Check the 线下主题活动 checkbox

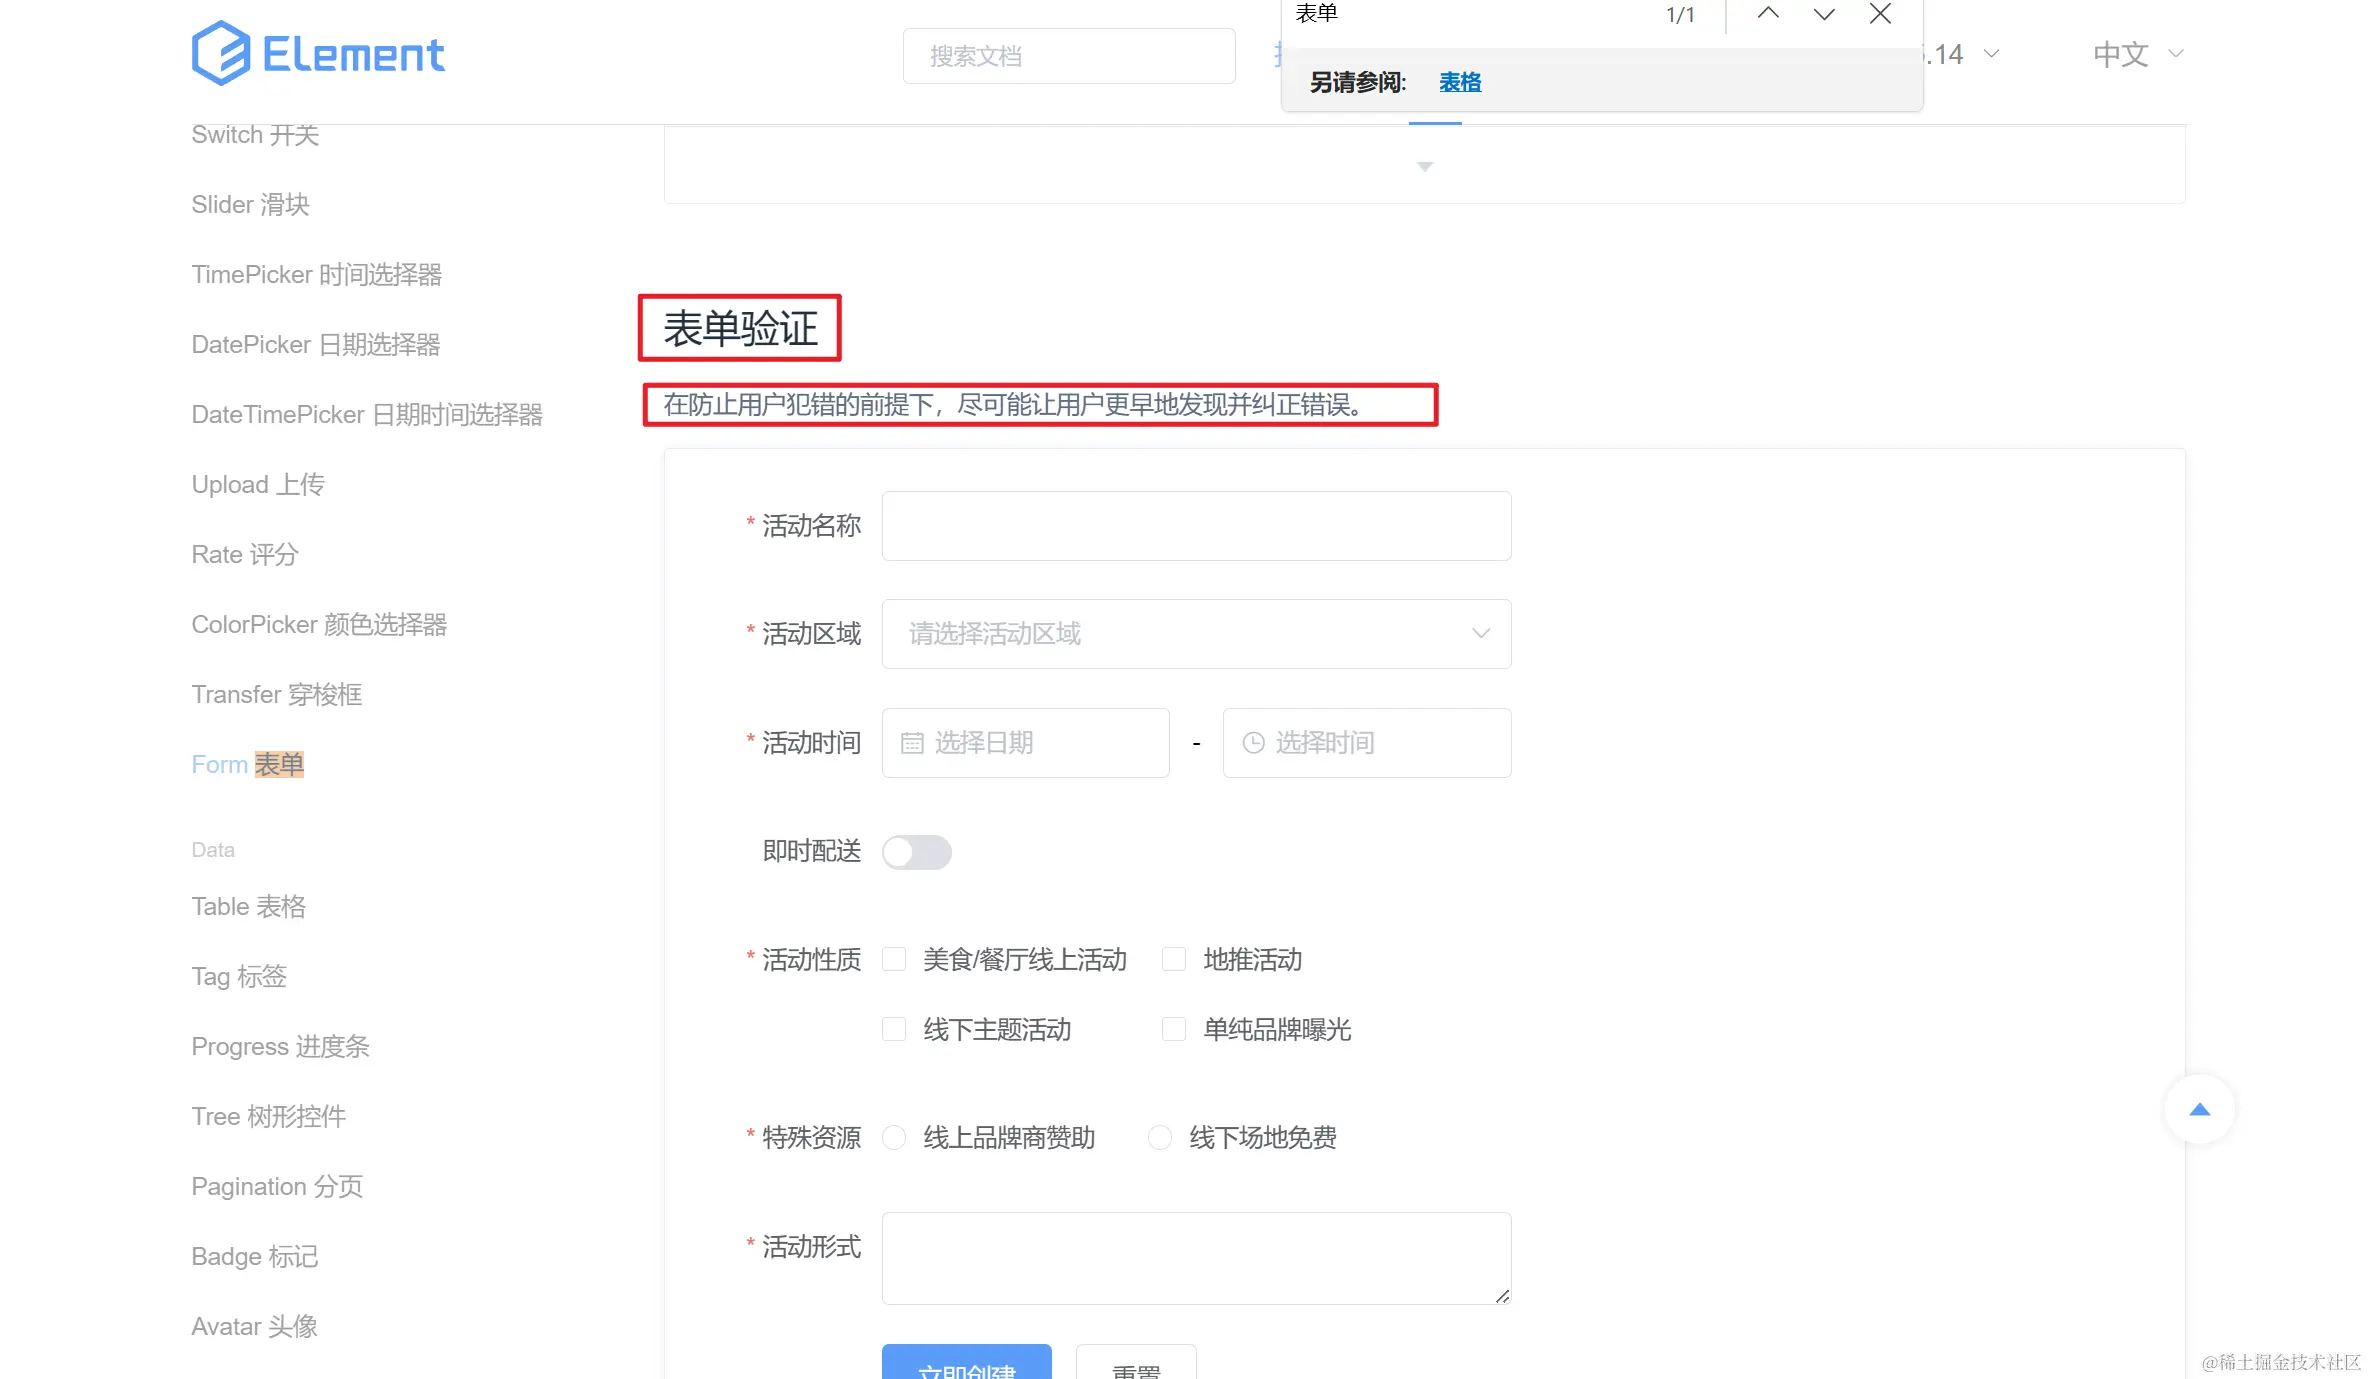(894, 1030)
